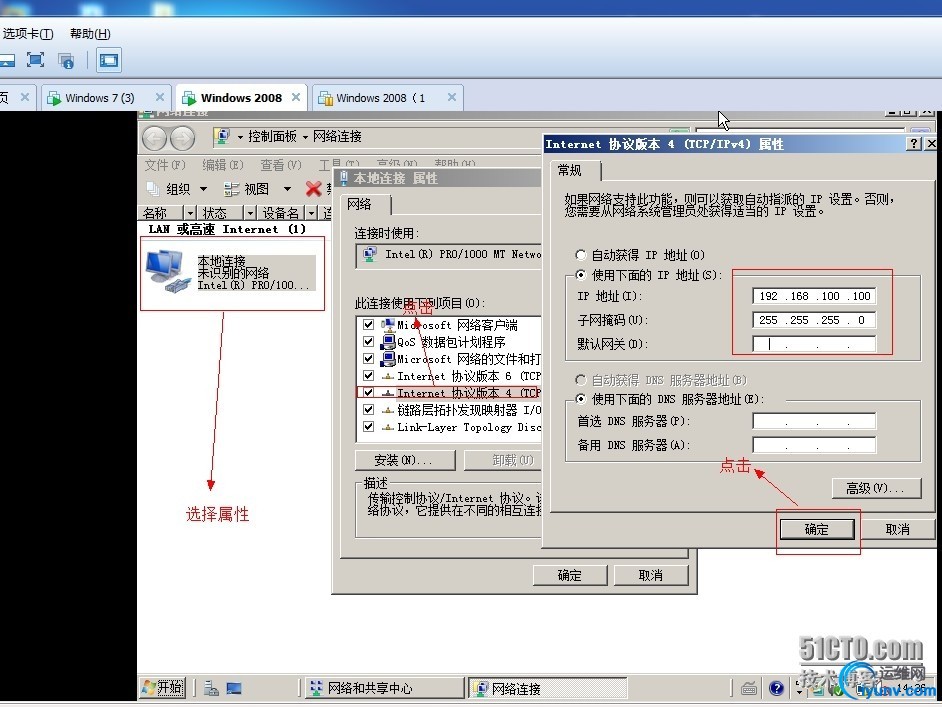Open the 开始 start menu
The height and width of the screenshot is (707, 942).
[163, 687]
